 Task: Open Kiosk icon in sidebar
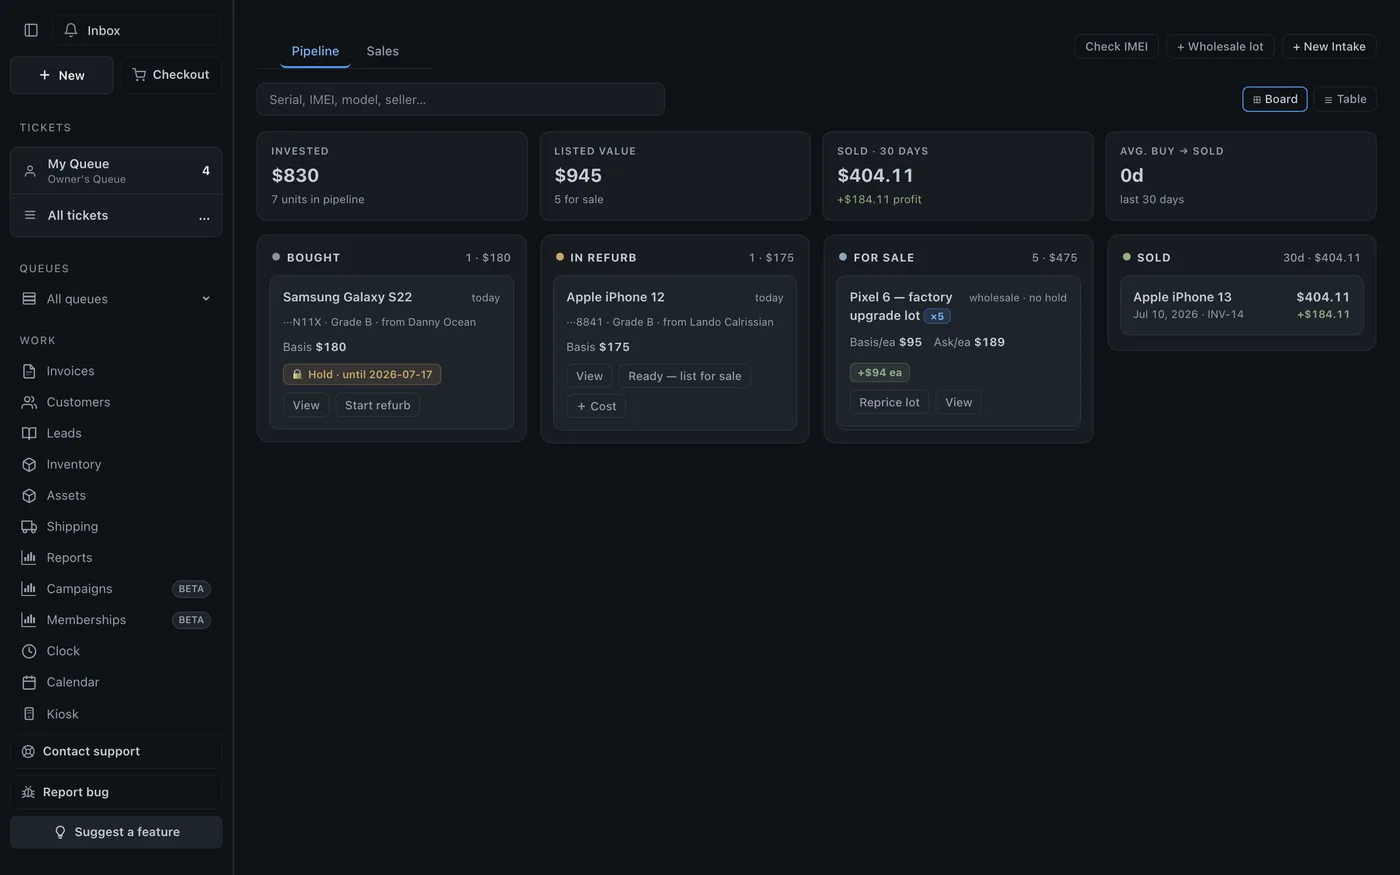tap(29, 714)
